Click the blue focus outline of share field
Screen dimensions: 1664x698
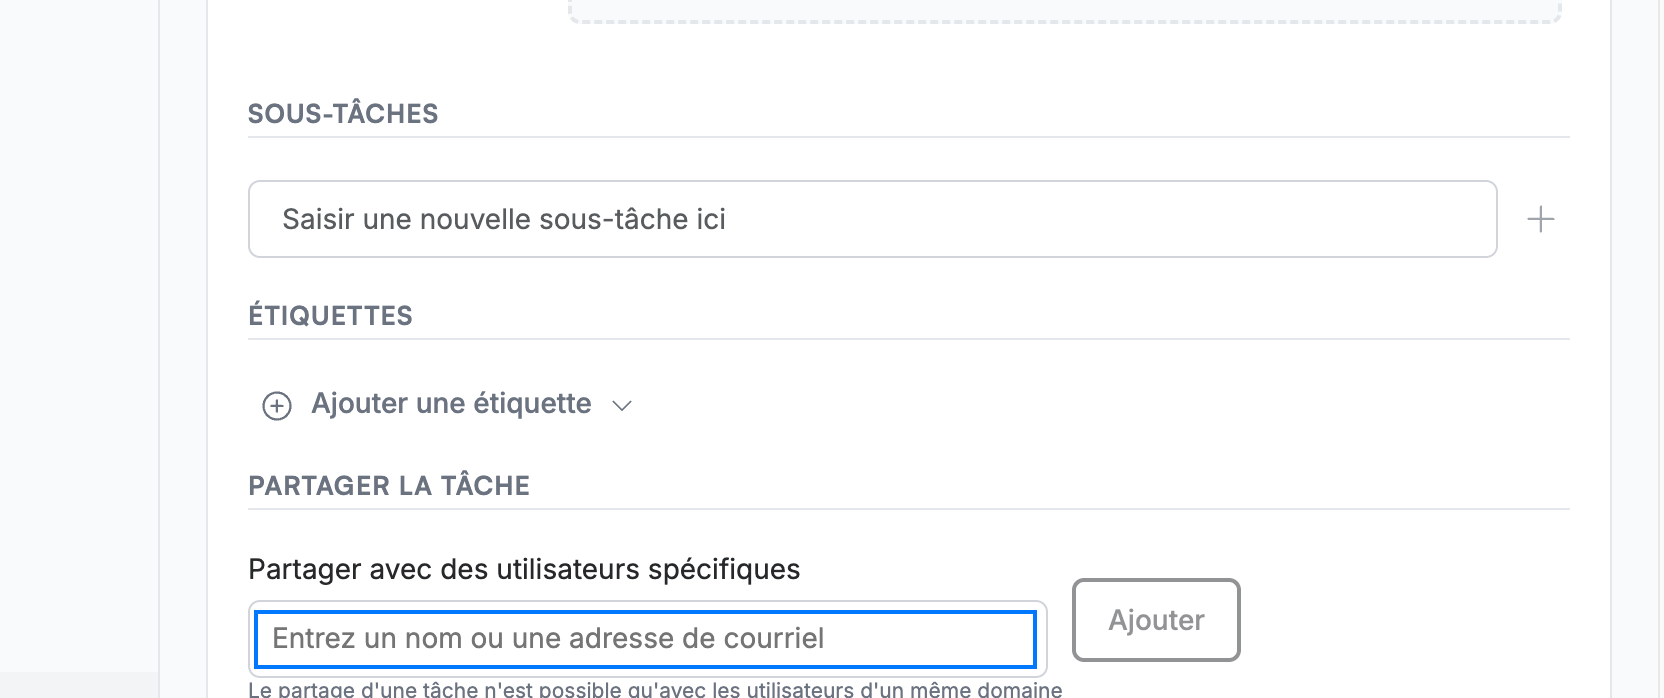(646, 613)
